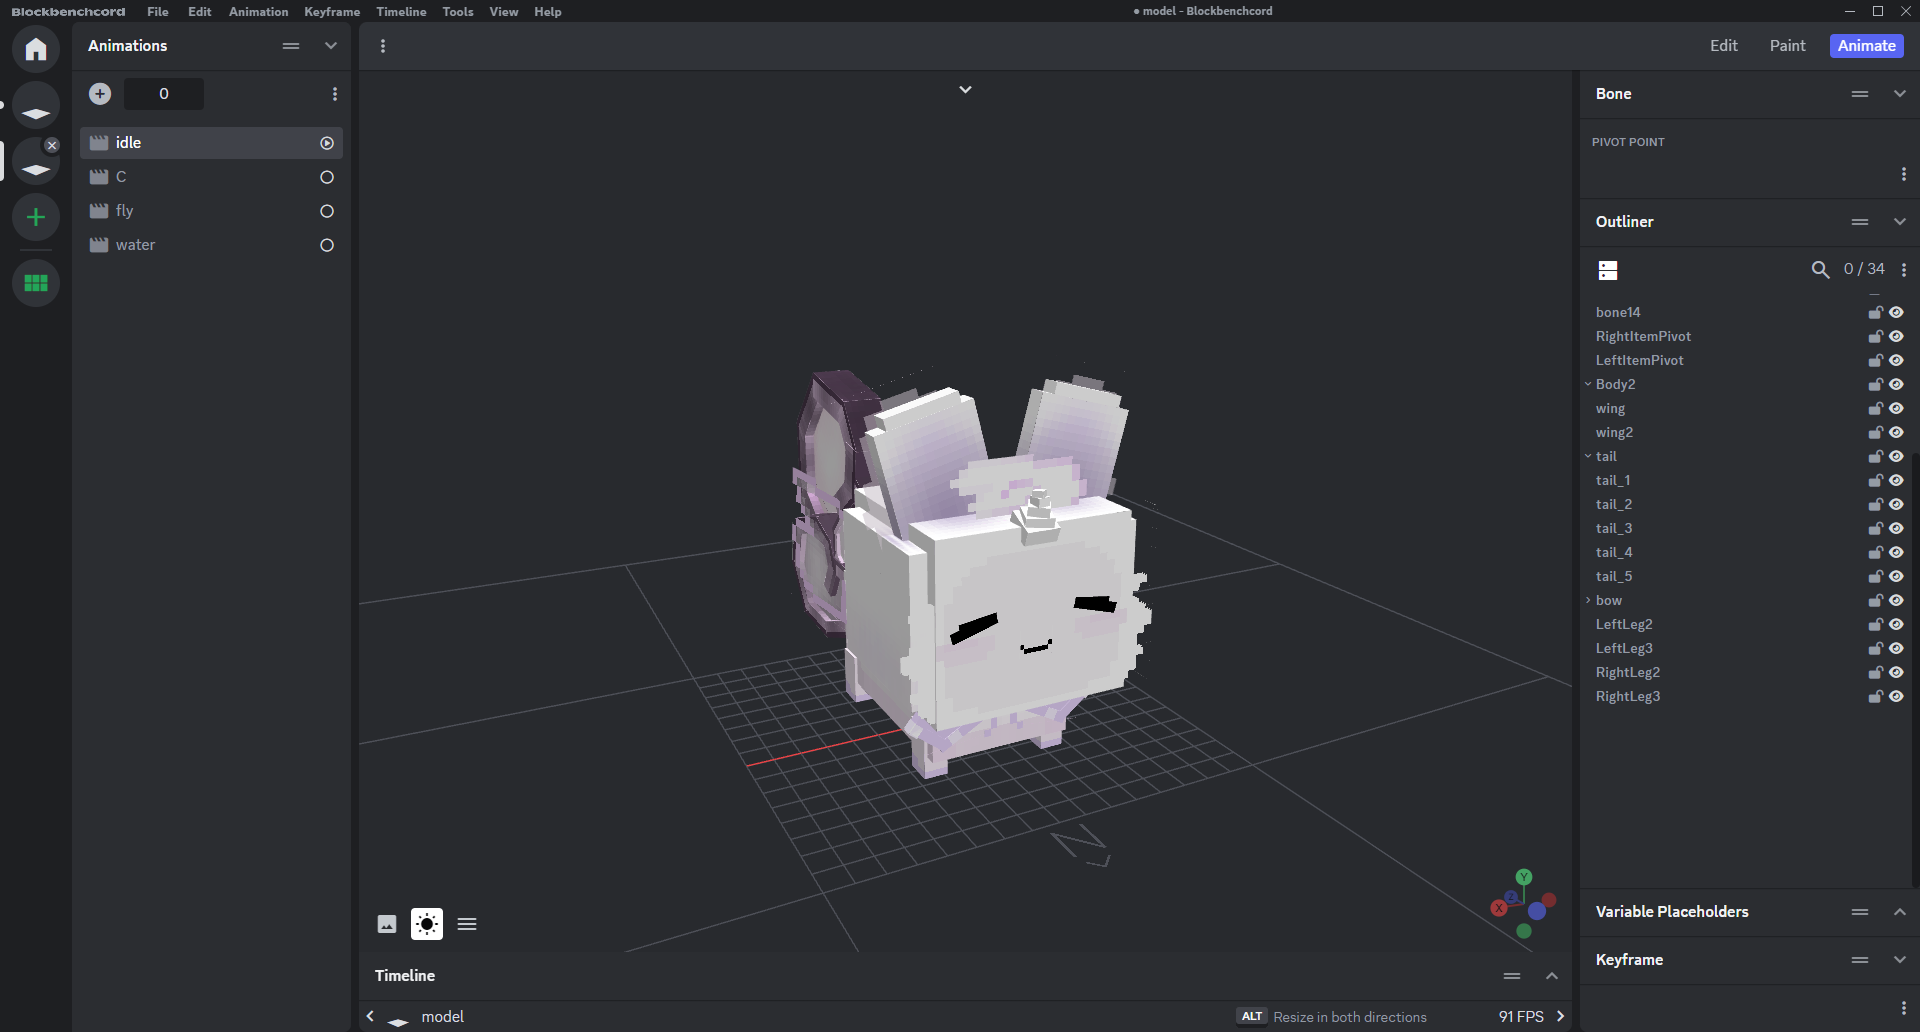Click the green plus add-server icon

(x=36, y=217)
